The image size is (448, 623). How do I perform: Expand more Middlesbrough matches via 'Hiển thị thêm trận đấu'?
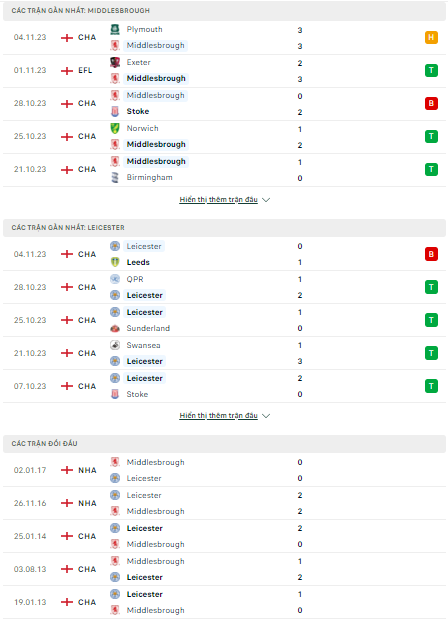pos(218,199)
